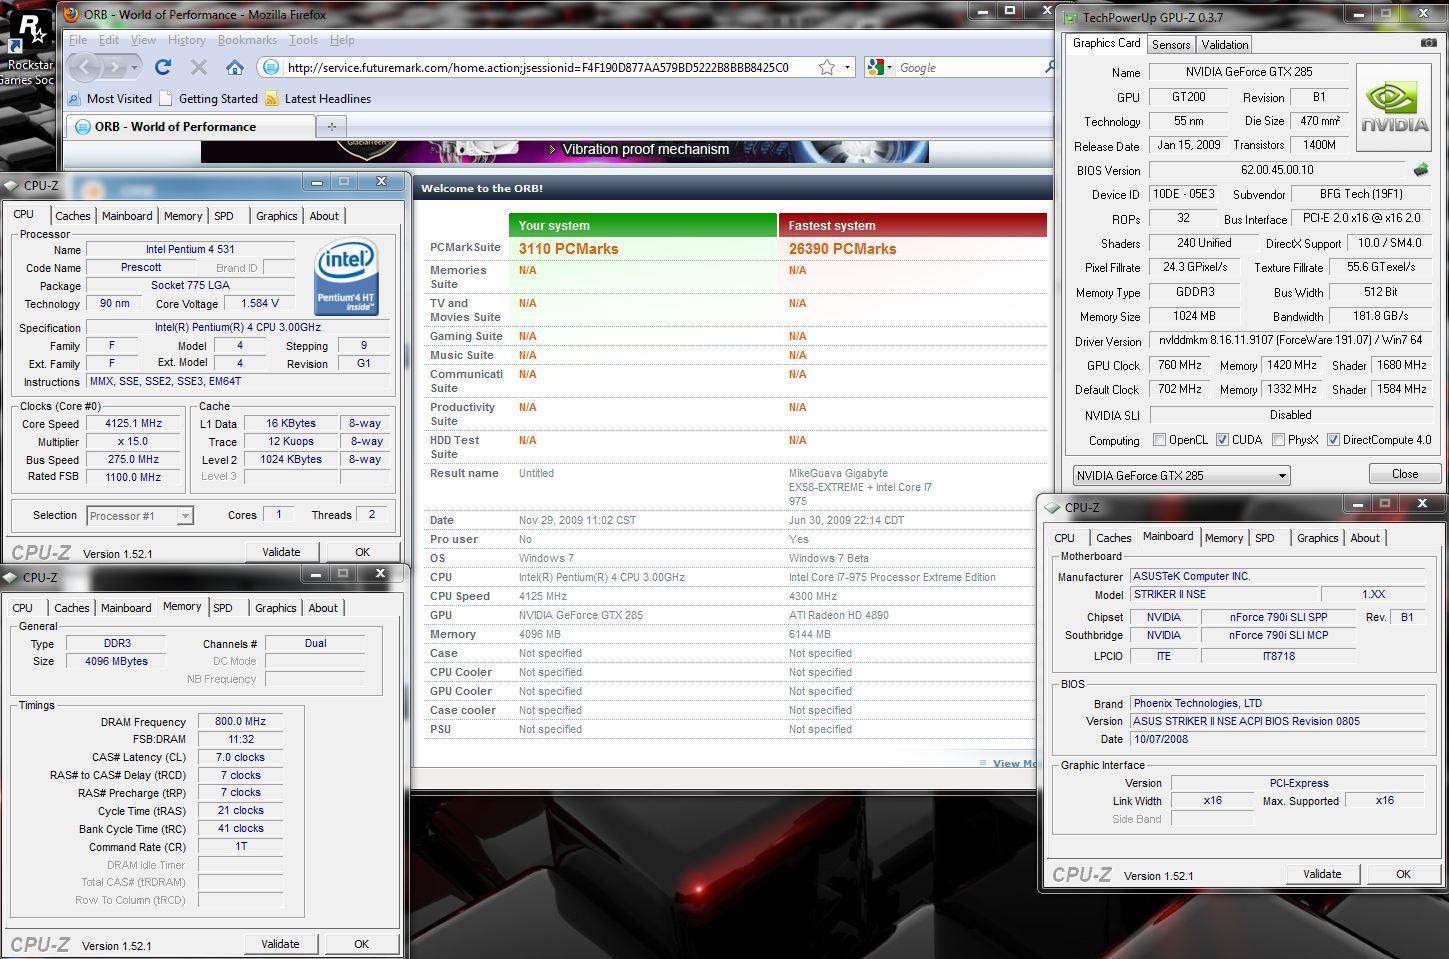Switch to the Validation tab in GPU-Z

(1225, 44)
